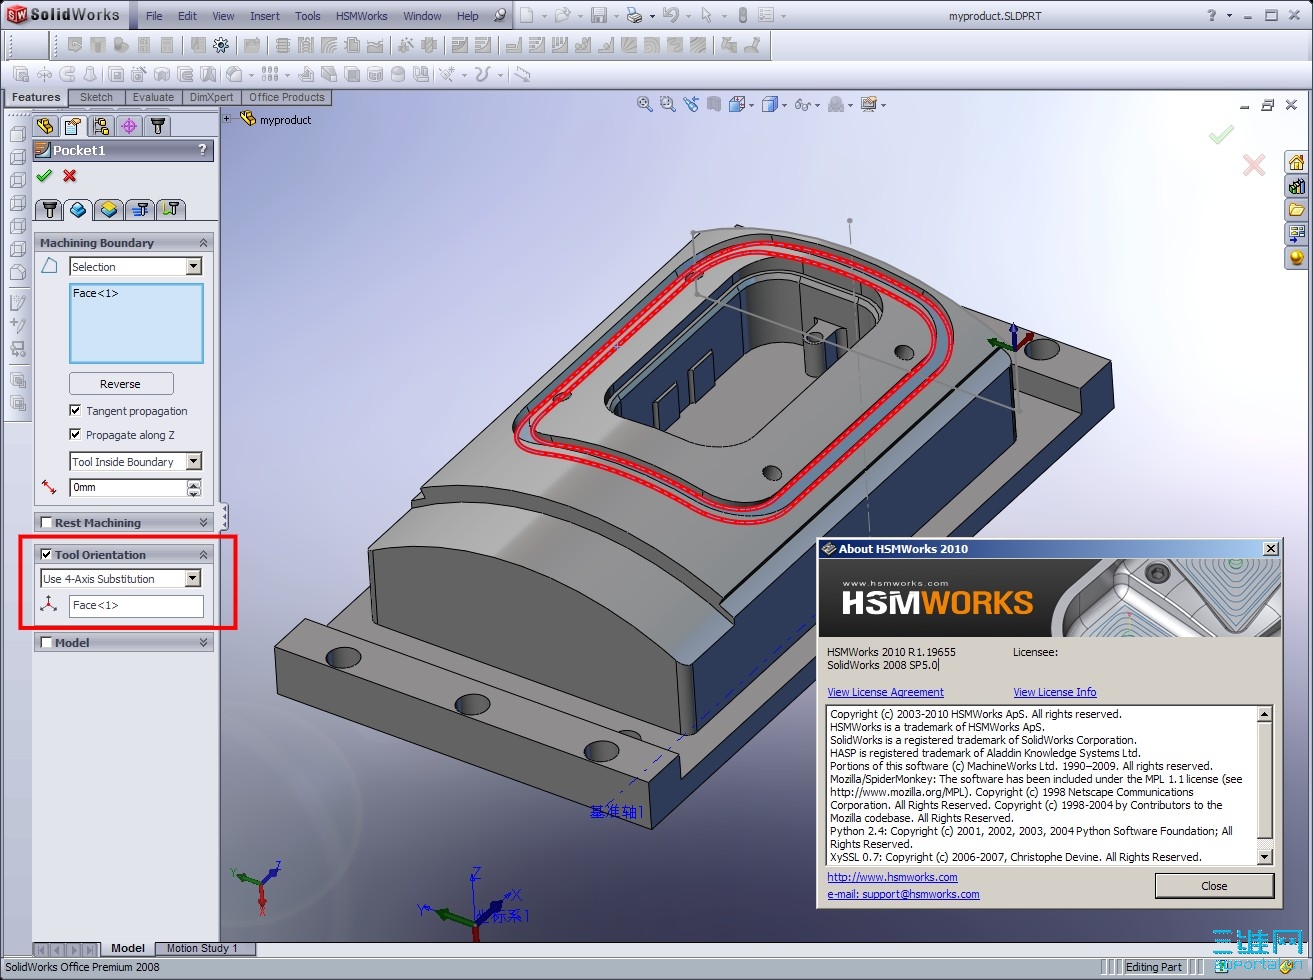Viewport: 1313px width, 980px height.
Task: Click the Tool Orientation Face<1> field
Action: (136, 605)
